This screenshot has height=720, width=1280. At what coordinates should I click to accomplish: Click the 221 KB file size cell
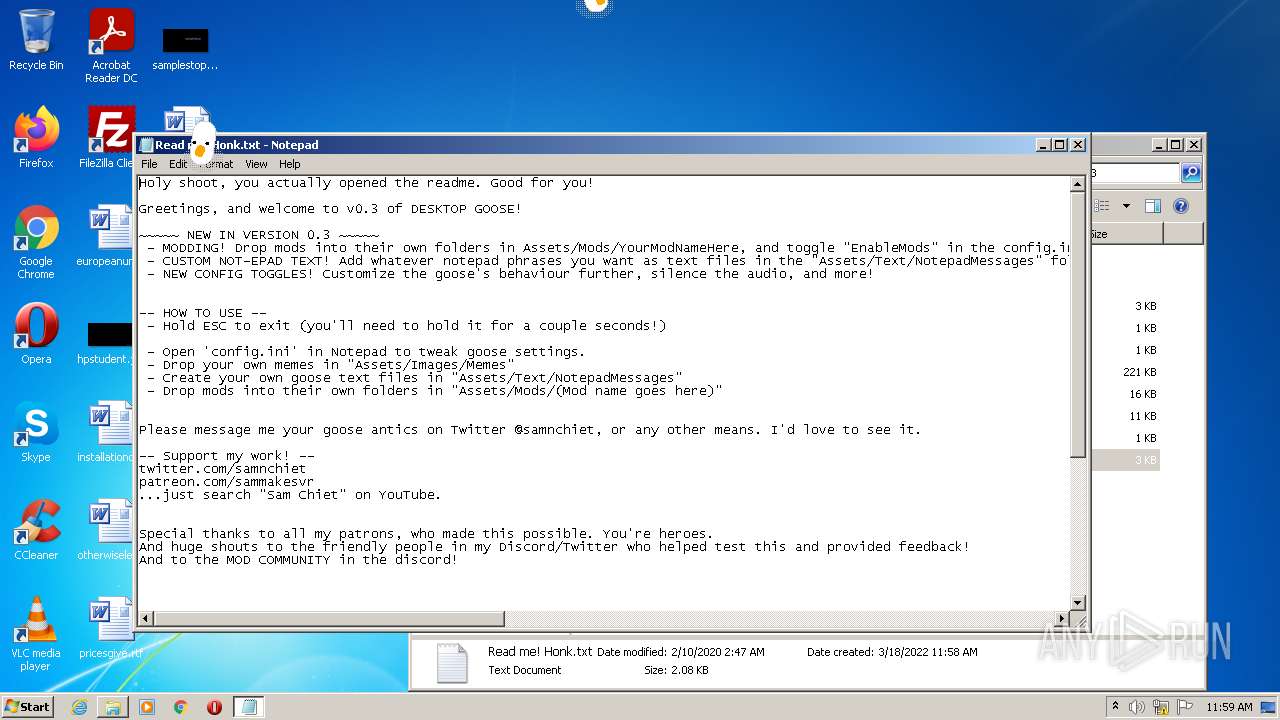(1139, 372)
